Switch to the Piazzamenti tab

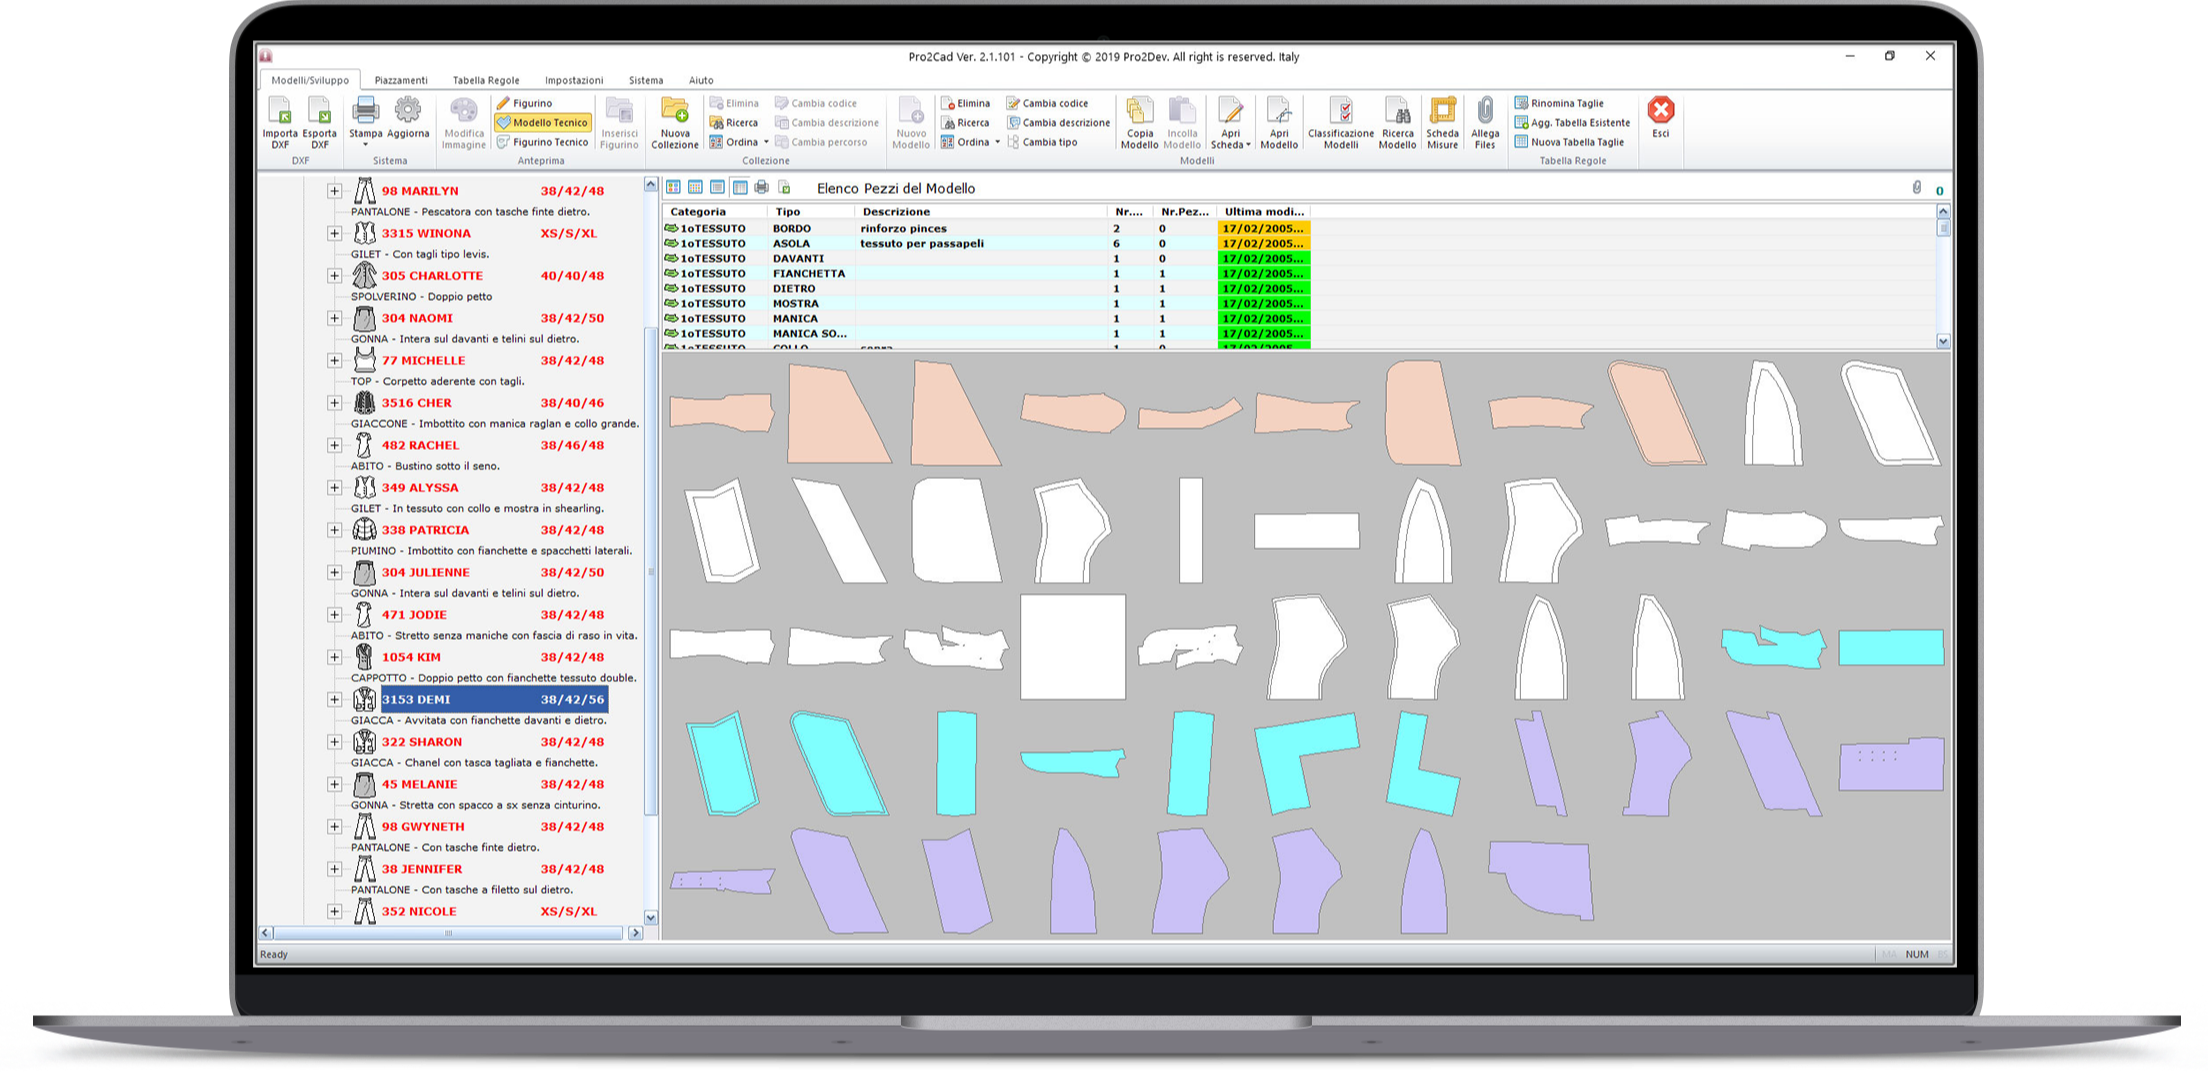401,80
